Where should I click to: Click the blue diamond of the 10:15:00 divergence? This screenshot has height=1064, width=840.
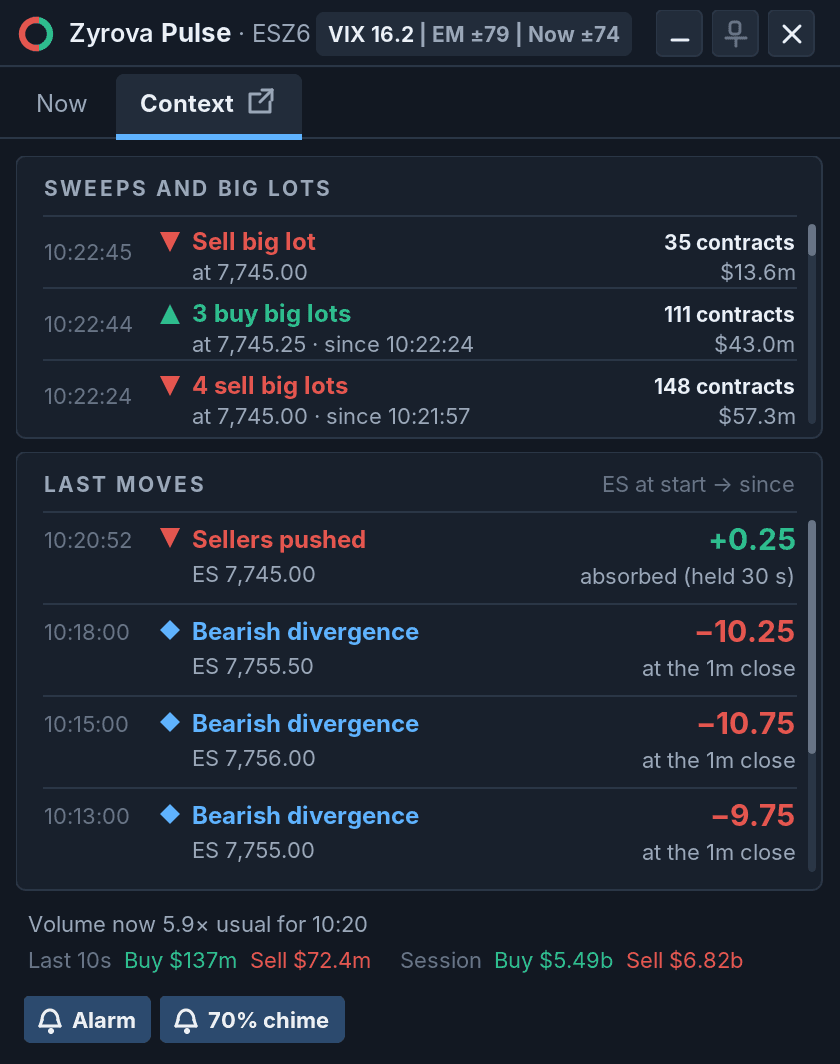170,723
